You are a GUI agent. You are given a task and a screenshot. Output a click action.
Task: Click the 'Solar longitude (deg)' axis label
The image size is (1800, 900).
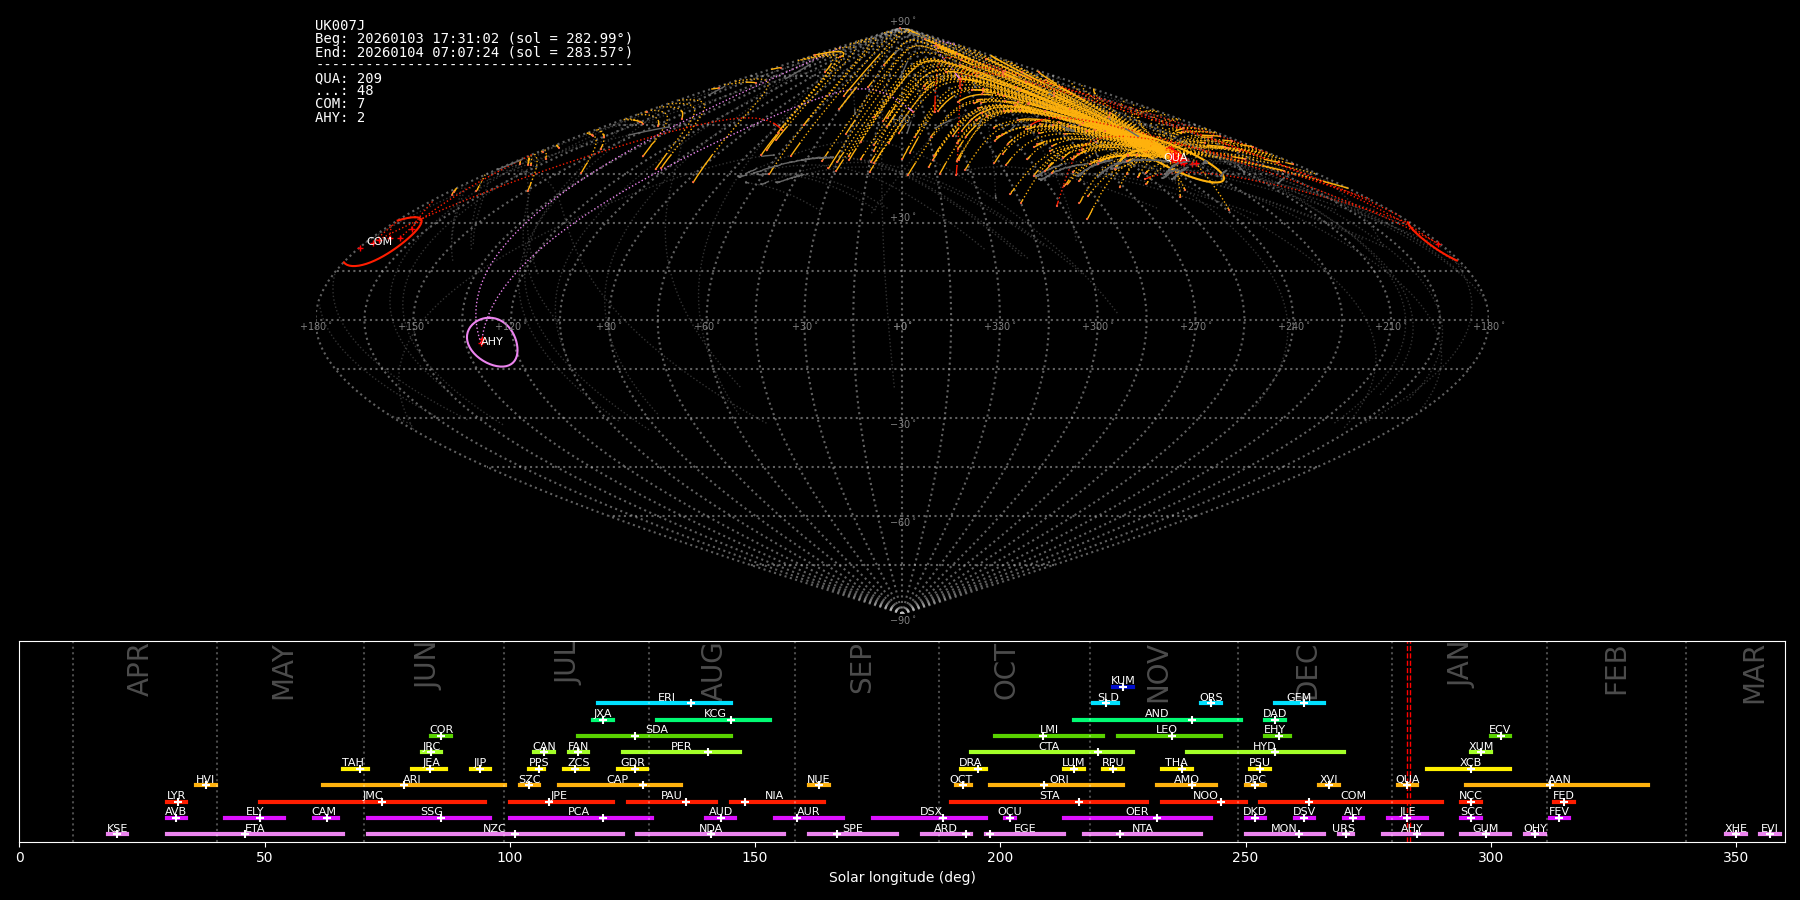(x=901, y=878)
